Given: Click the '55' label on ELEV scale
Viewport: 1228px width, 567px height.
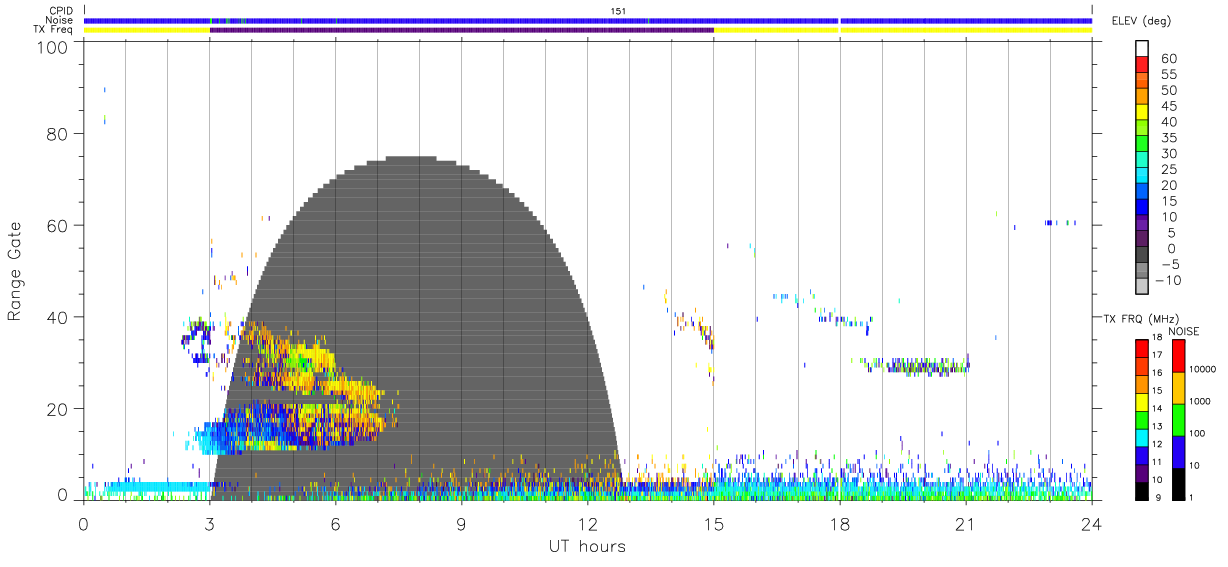Looking at the screenshot, I should pos(1170,75).
